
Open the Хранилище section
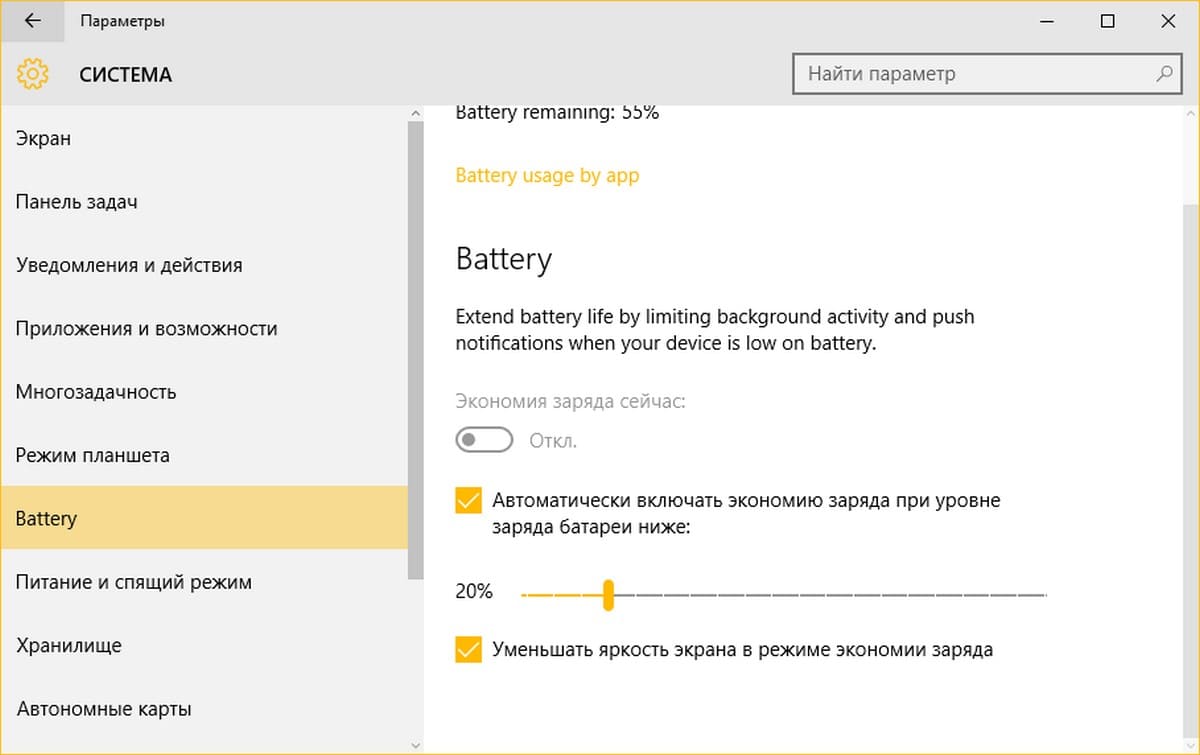click(204, 645)
